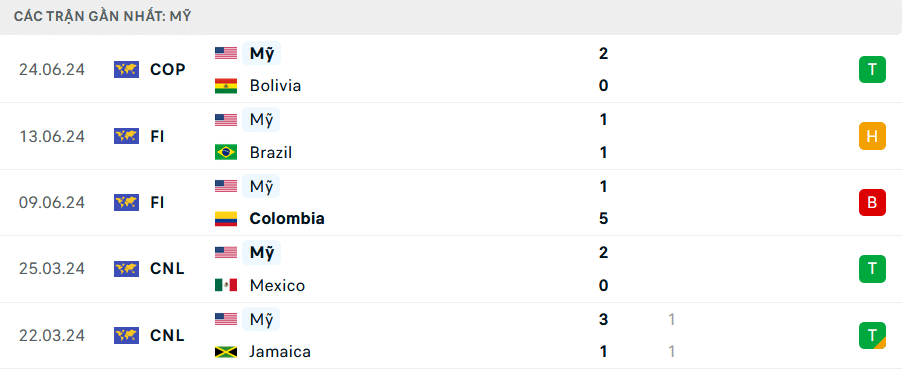Open the Jamaica team link
Image resolution: width=903 pixels, height=382 pixels.
[x=280, y=351]
